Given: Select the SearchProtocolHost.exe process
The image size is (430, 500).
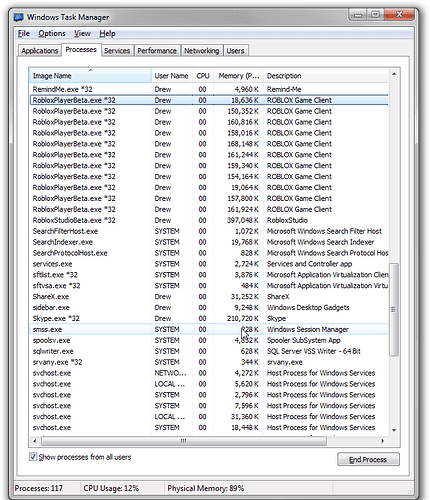Looking at the screenshot, I should 209,253.
